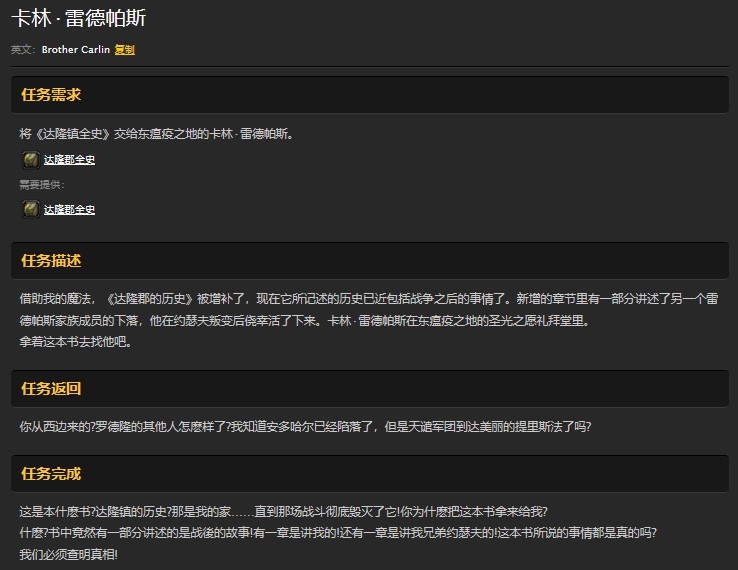Click the 复制 link beside Brother Carlin
Viewport: 738px width, 570px height.
[x=125, y=49]
